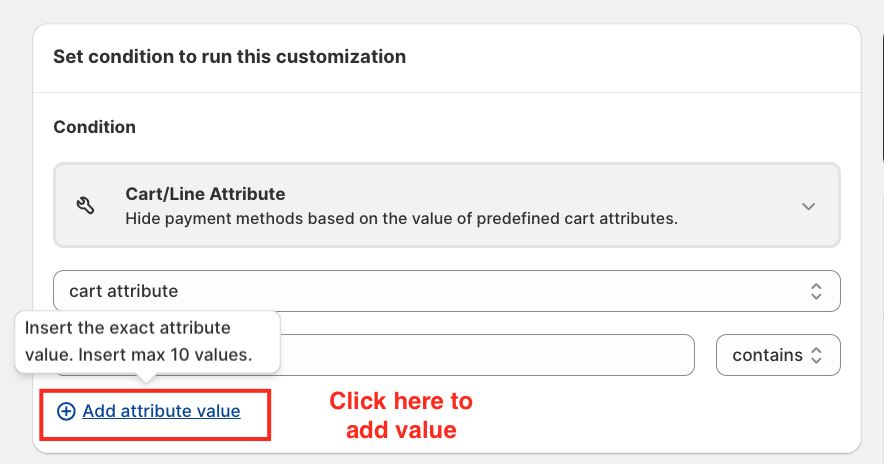Click the up-down arrows in cart attribute select
This screenshot has height=464, width=884.
pyautogui.click(x=816, y=291)
